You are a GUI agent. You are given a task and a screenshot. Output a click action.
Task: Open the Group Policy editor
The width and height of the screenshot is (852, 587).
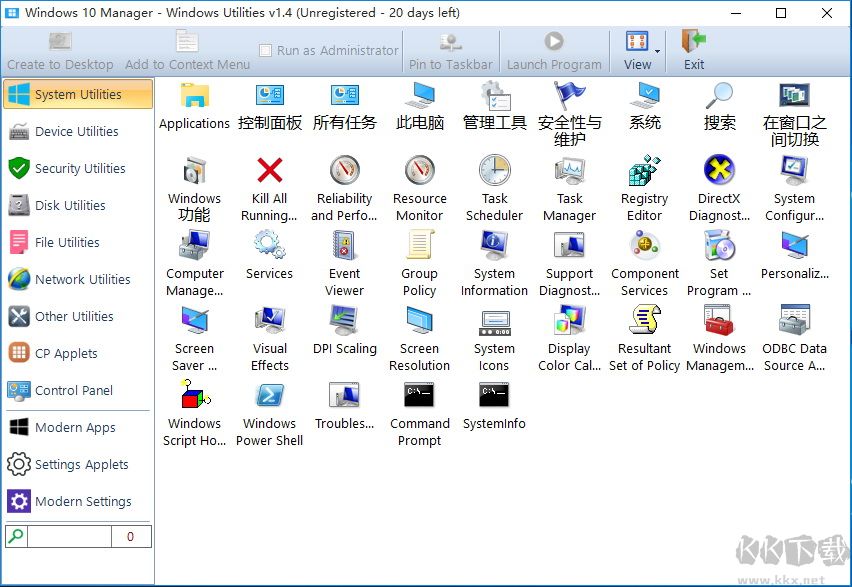(x=419, y=255)
